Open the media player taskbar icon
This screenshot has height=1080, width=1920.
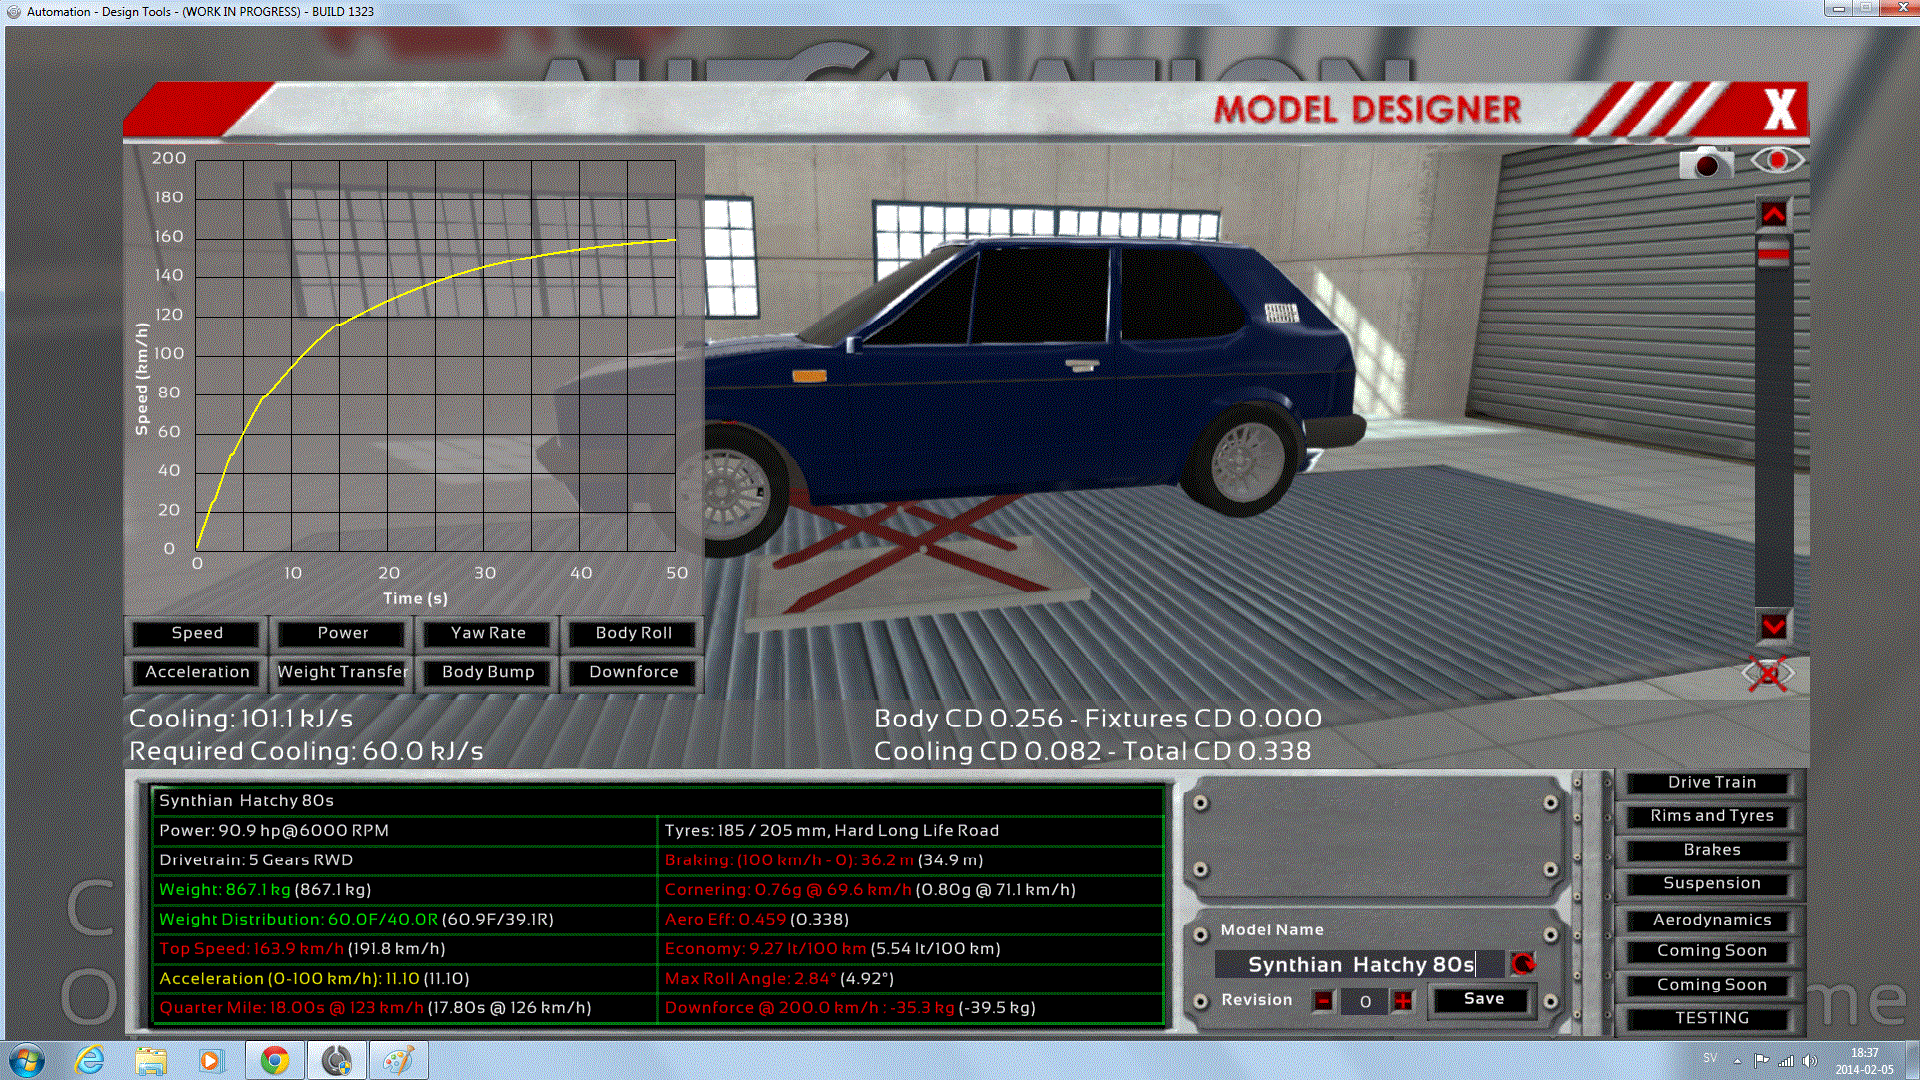[x=210, y=1060]
